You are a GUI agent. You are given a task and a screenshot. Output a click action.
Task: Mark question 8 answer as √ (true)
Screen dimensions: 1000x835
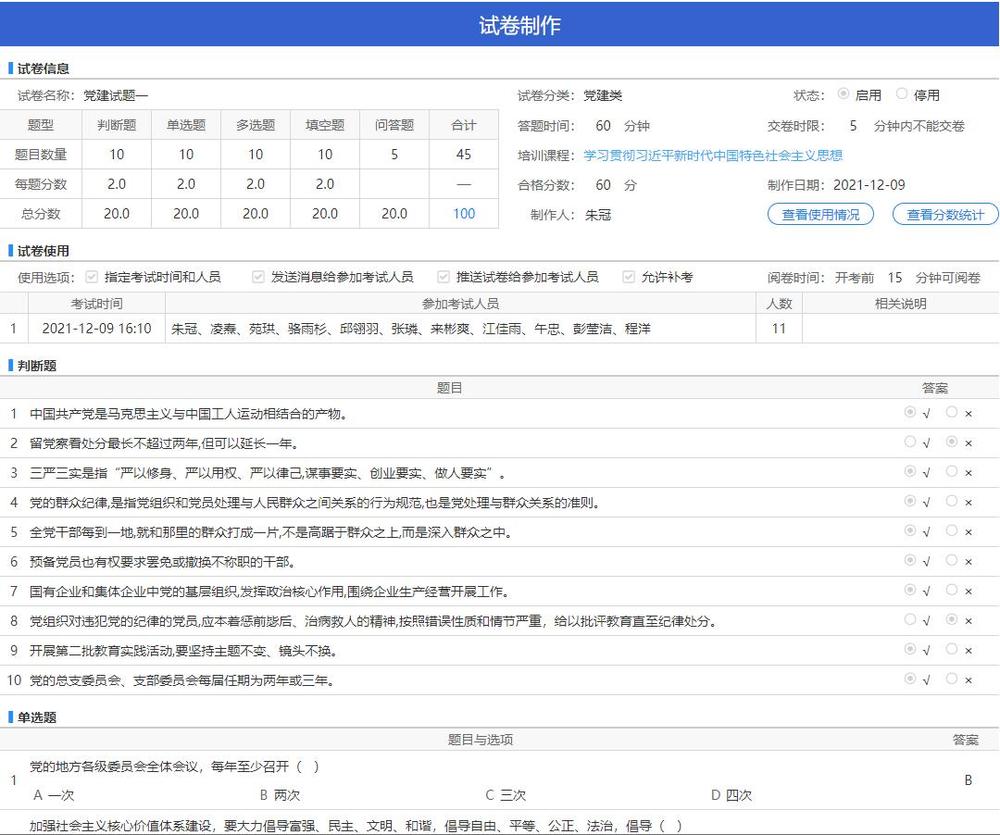pos(910,620)
